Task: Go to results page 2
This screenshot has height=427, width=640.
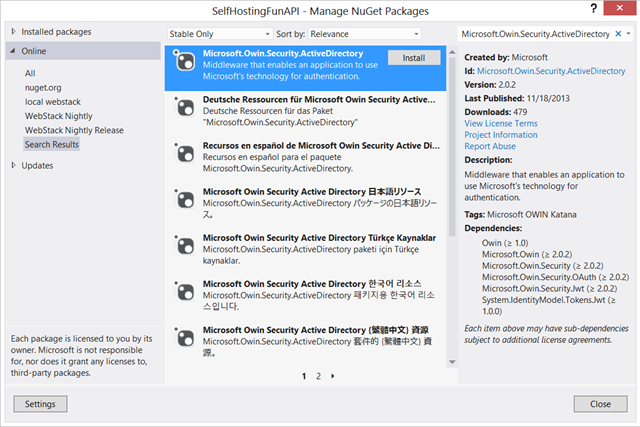Action: tap(318, 376)
